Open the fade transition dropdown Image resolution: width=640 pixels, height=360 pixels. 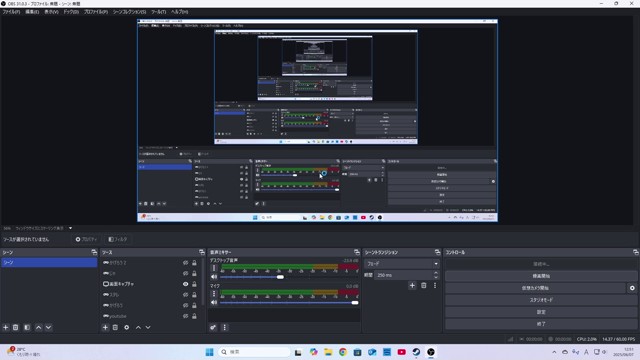(x=402, y=264)
